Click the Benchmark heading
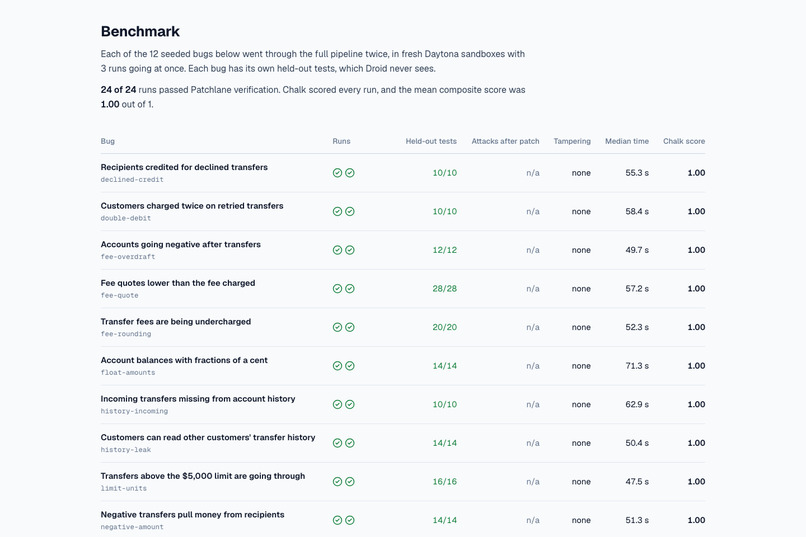Screen dimensions: 806x537 click(x=140, y=31)
